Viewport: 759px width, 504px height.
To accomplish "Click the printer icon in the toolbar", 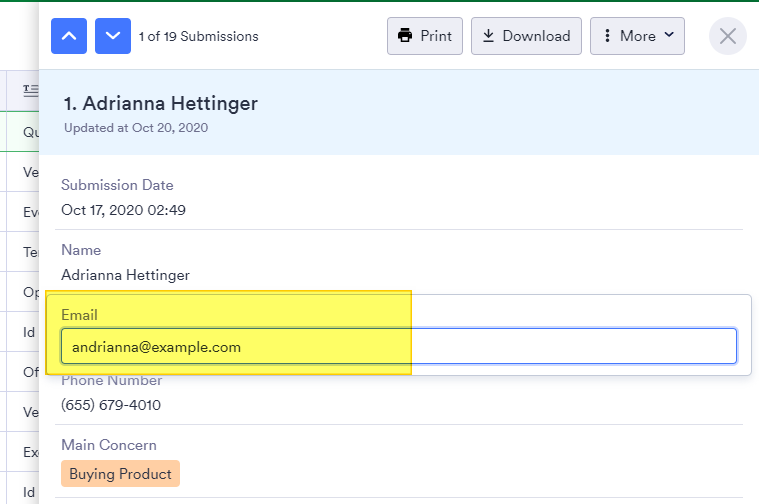I will pos(405,36).
